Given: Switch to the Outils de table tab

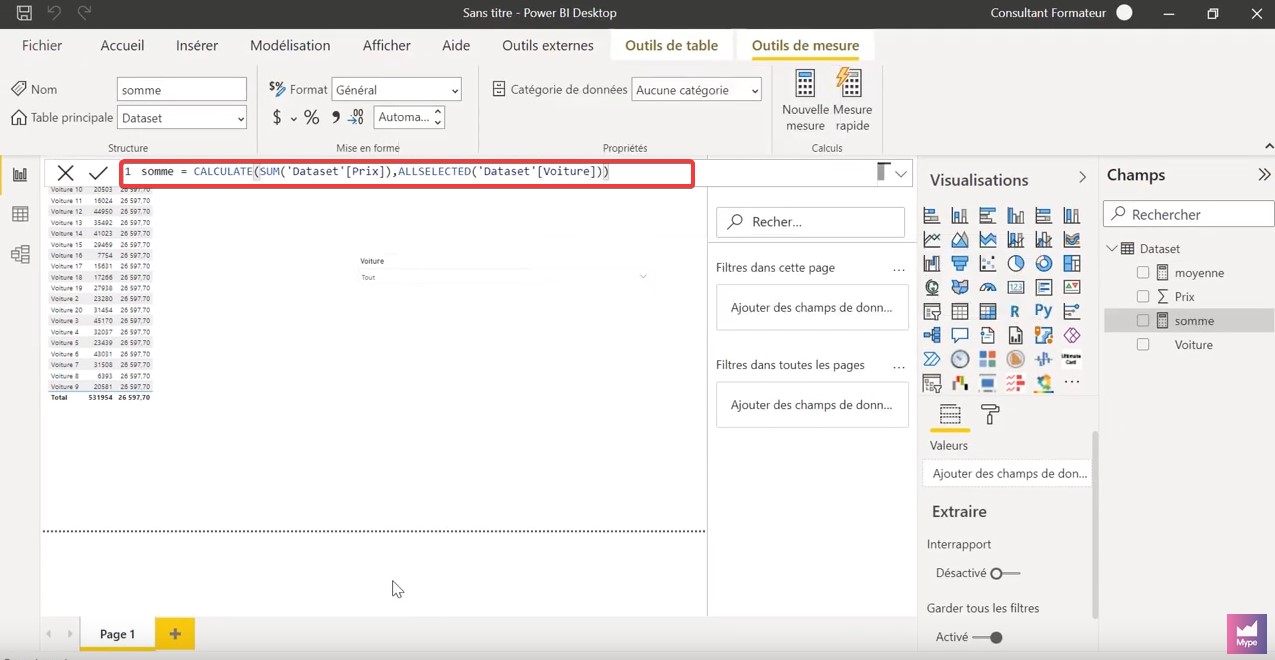Looking at the screenshot, I should pyautogui.click(x=671, y=45).
